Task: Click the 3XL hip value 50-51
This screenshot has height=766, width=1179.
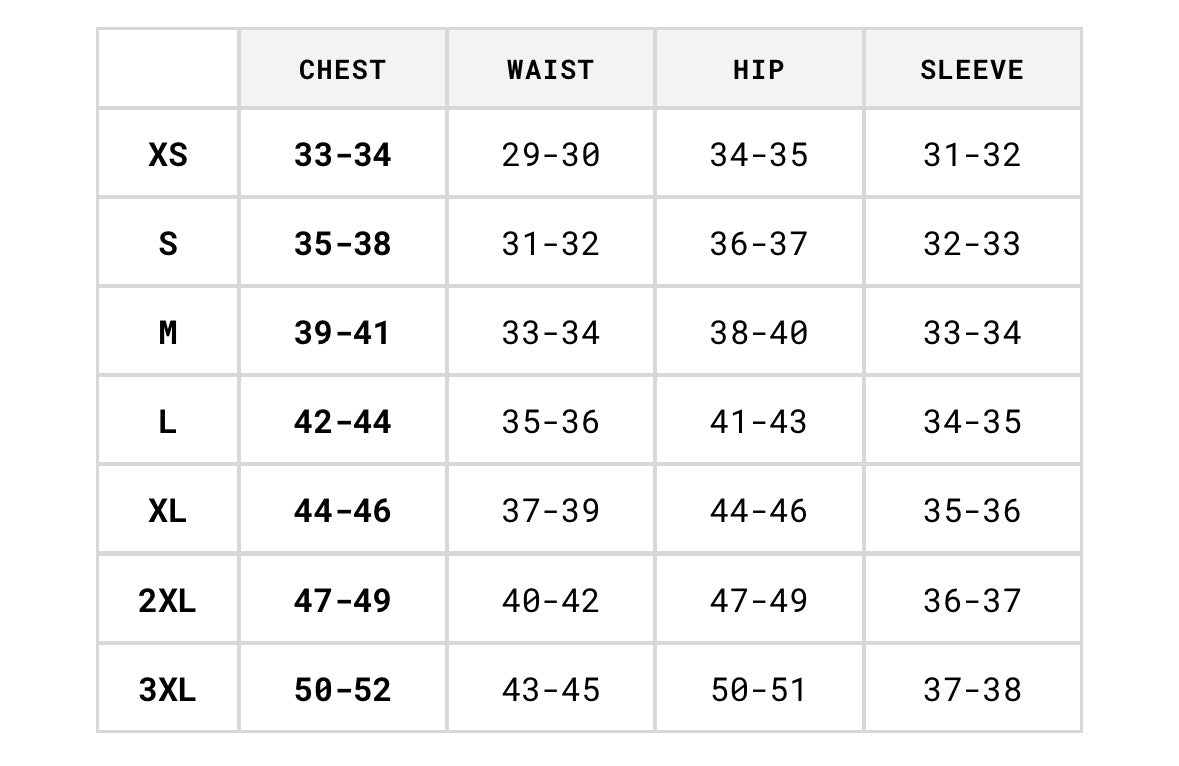Action: click(x=759, y=689)
